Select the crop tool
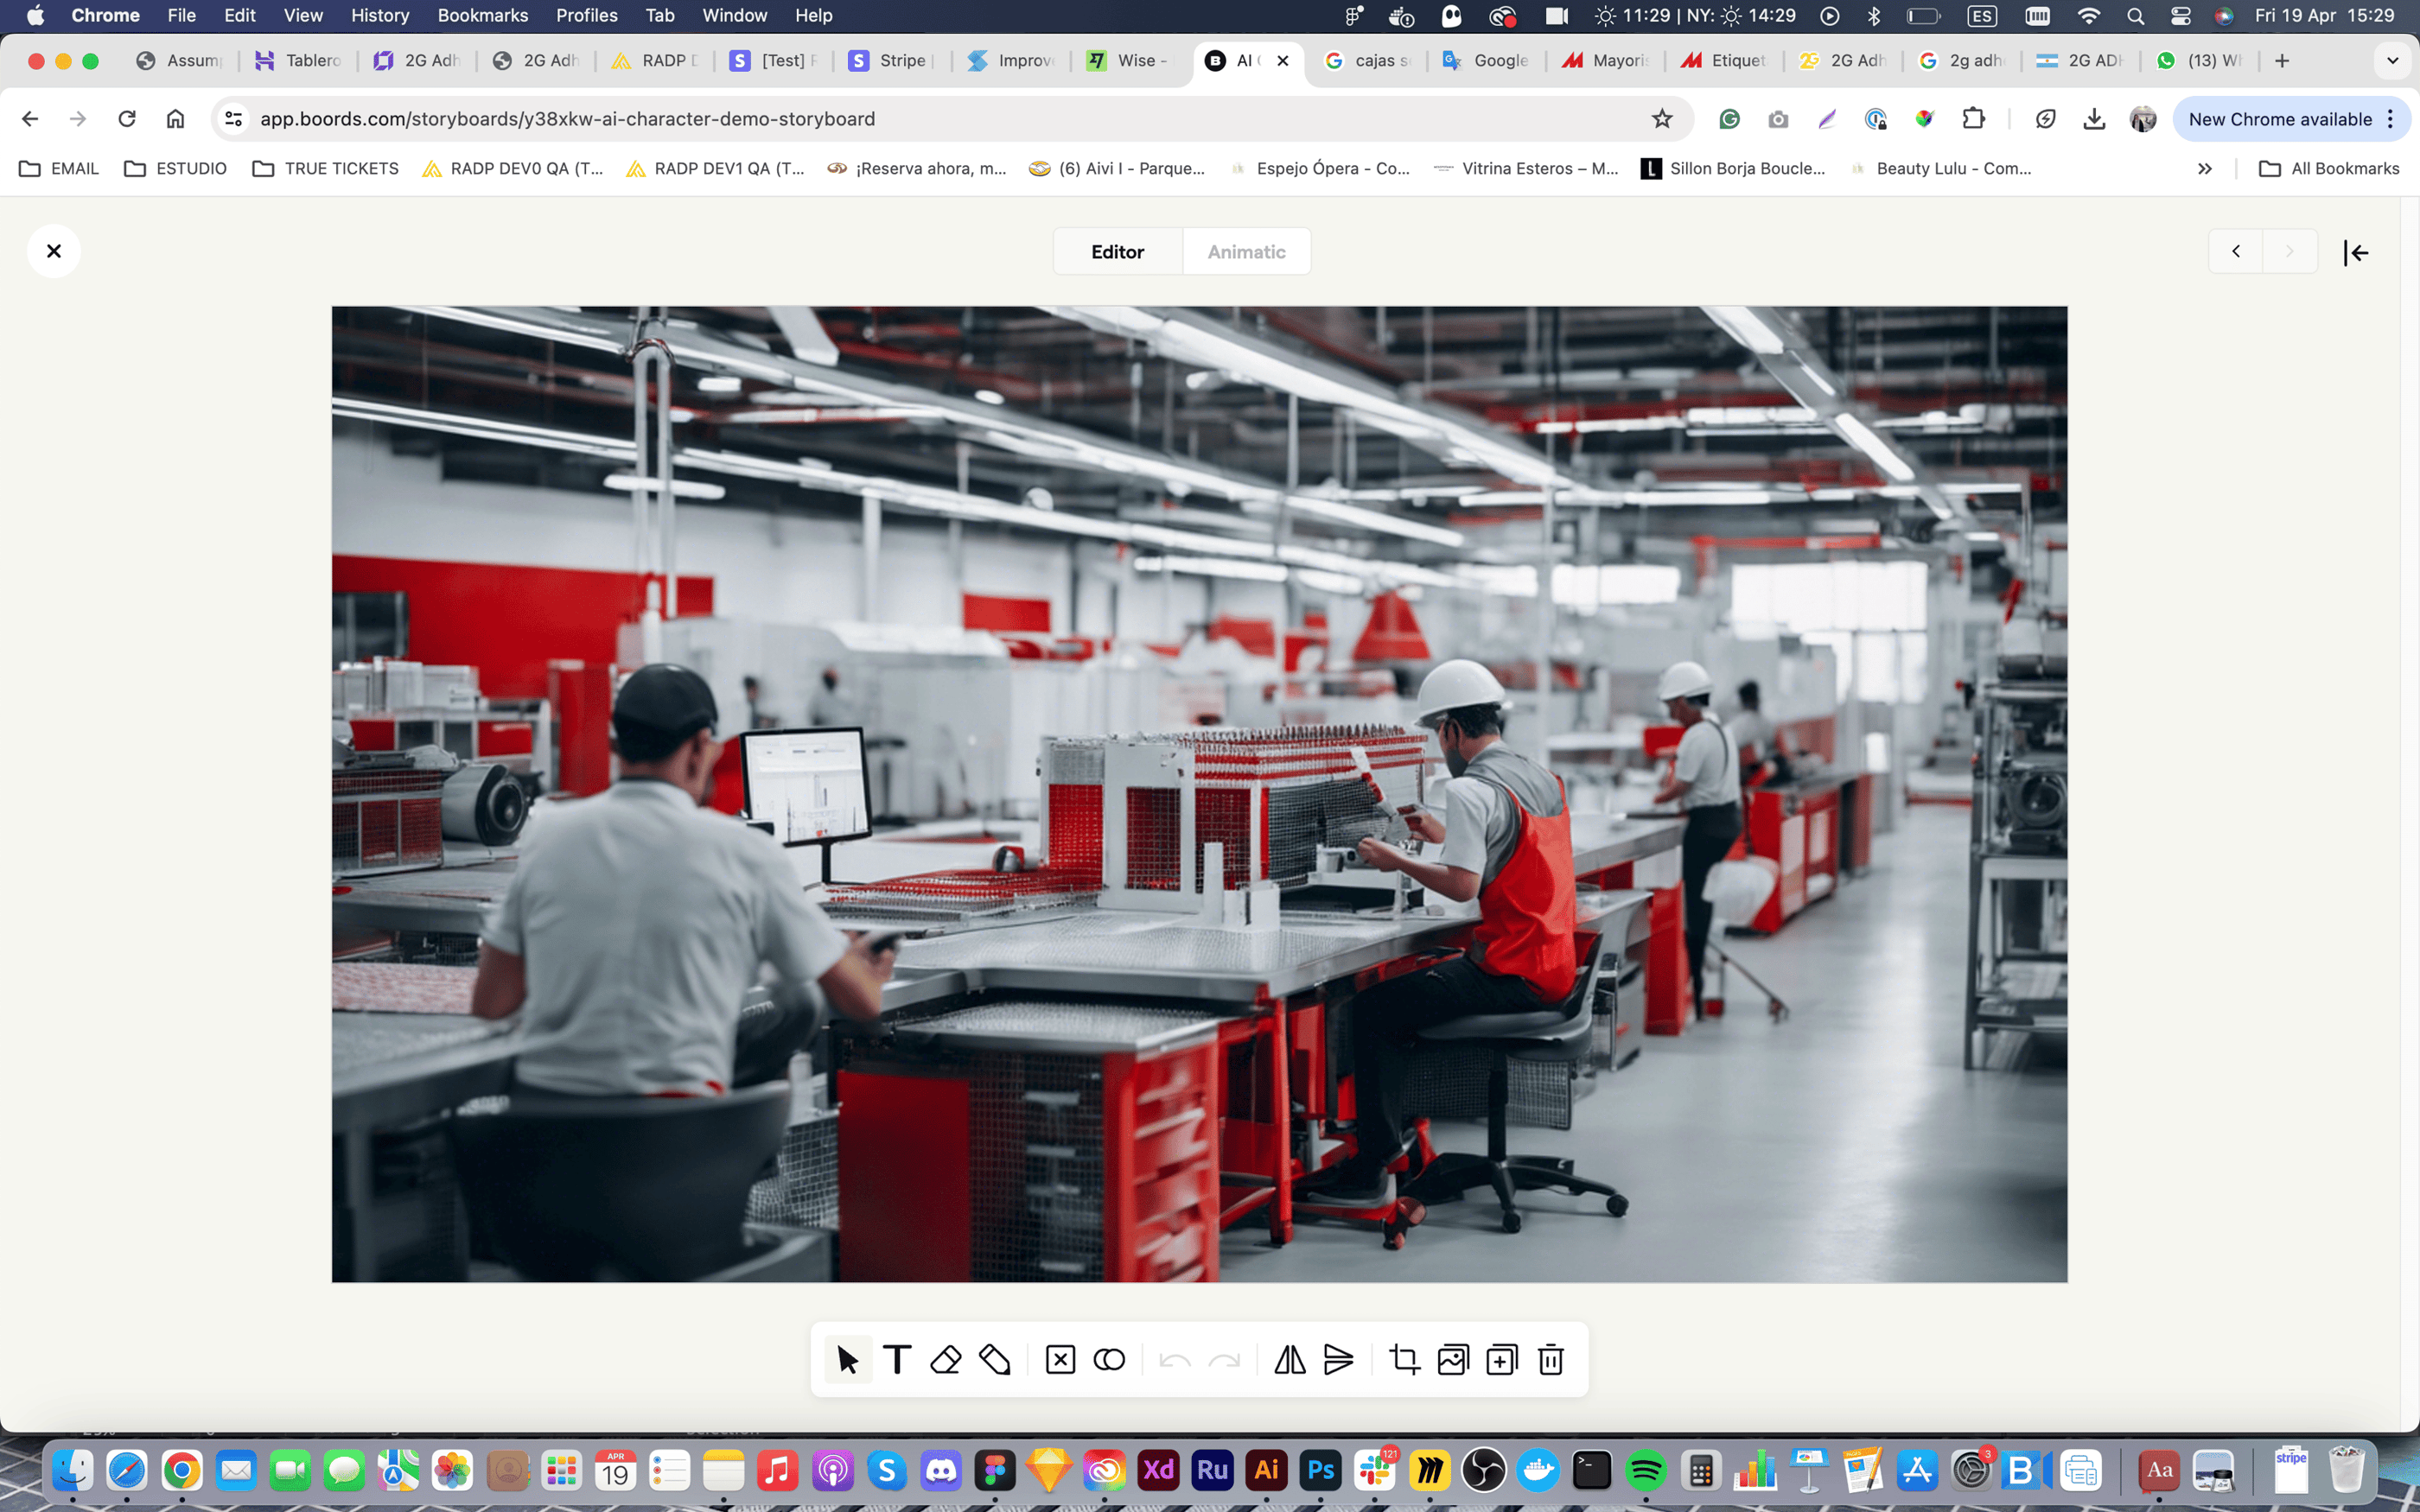This screenshot has width=2420, height=1512. pos(1404,1359)
